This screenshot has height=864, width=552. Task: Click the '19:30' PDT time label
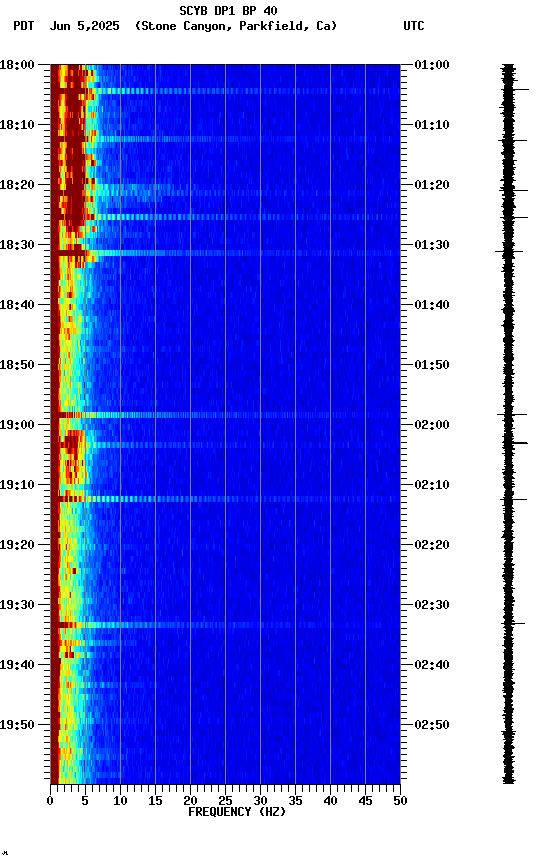17,605
